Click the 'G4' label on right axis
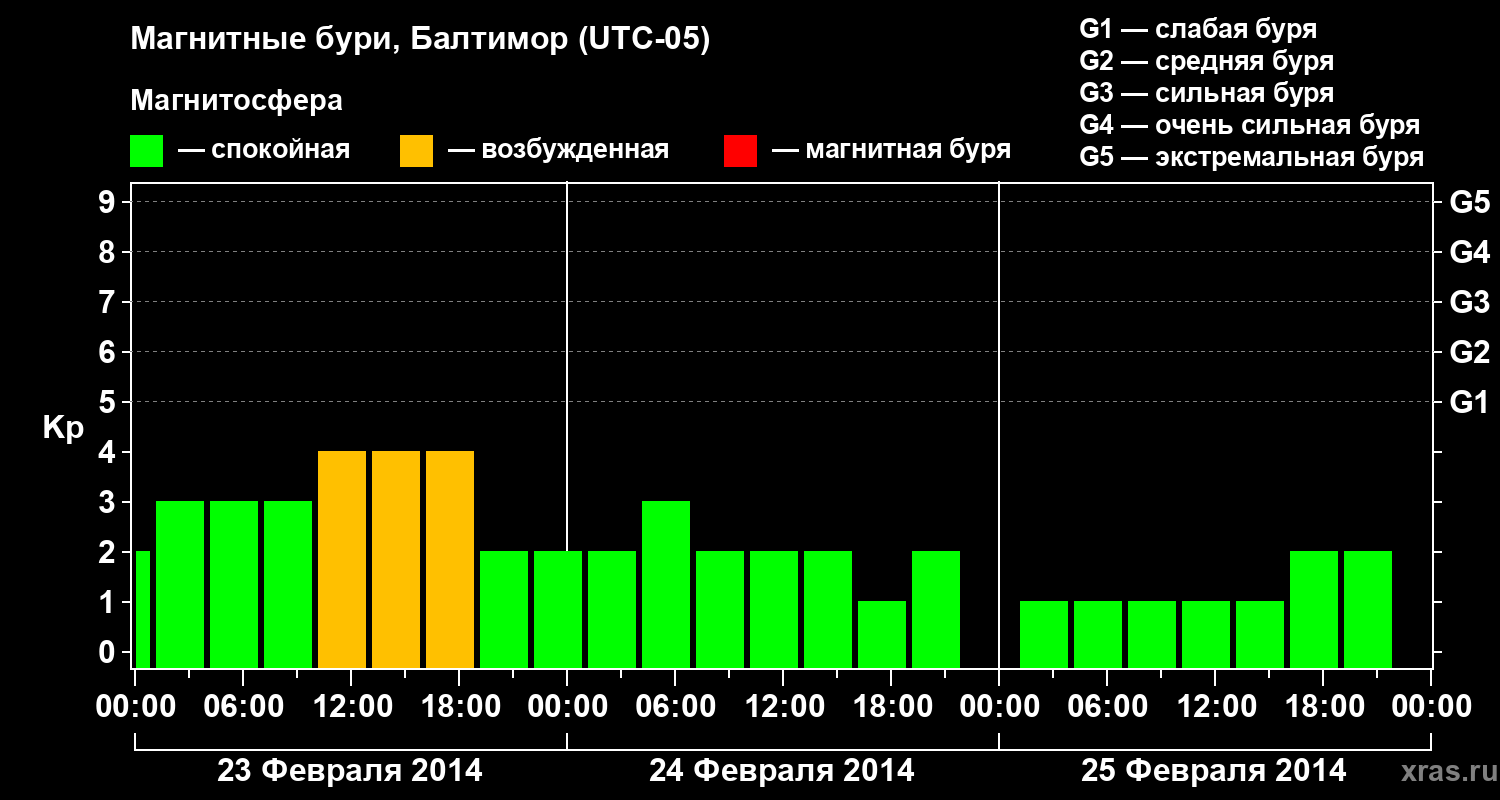 (1470, 252)
